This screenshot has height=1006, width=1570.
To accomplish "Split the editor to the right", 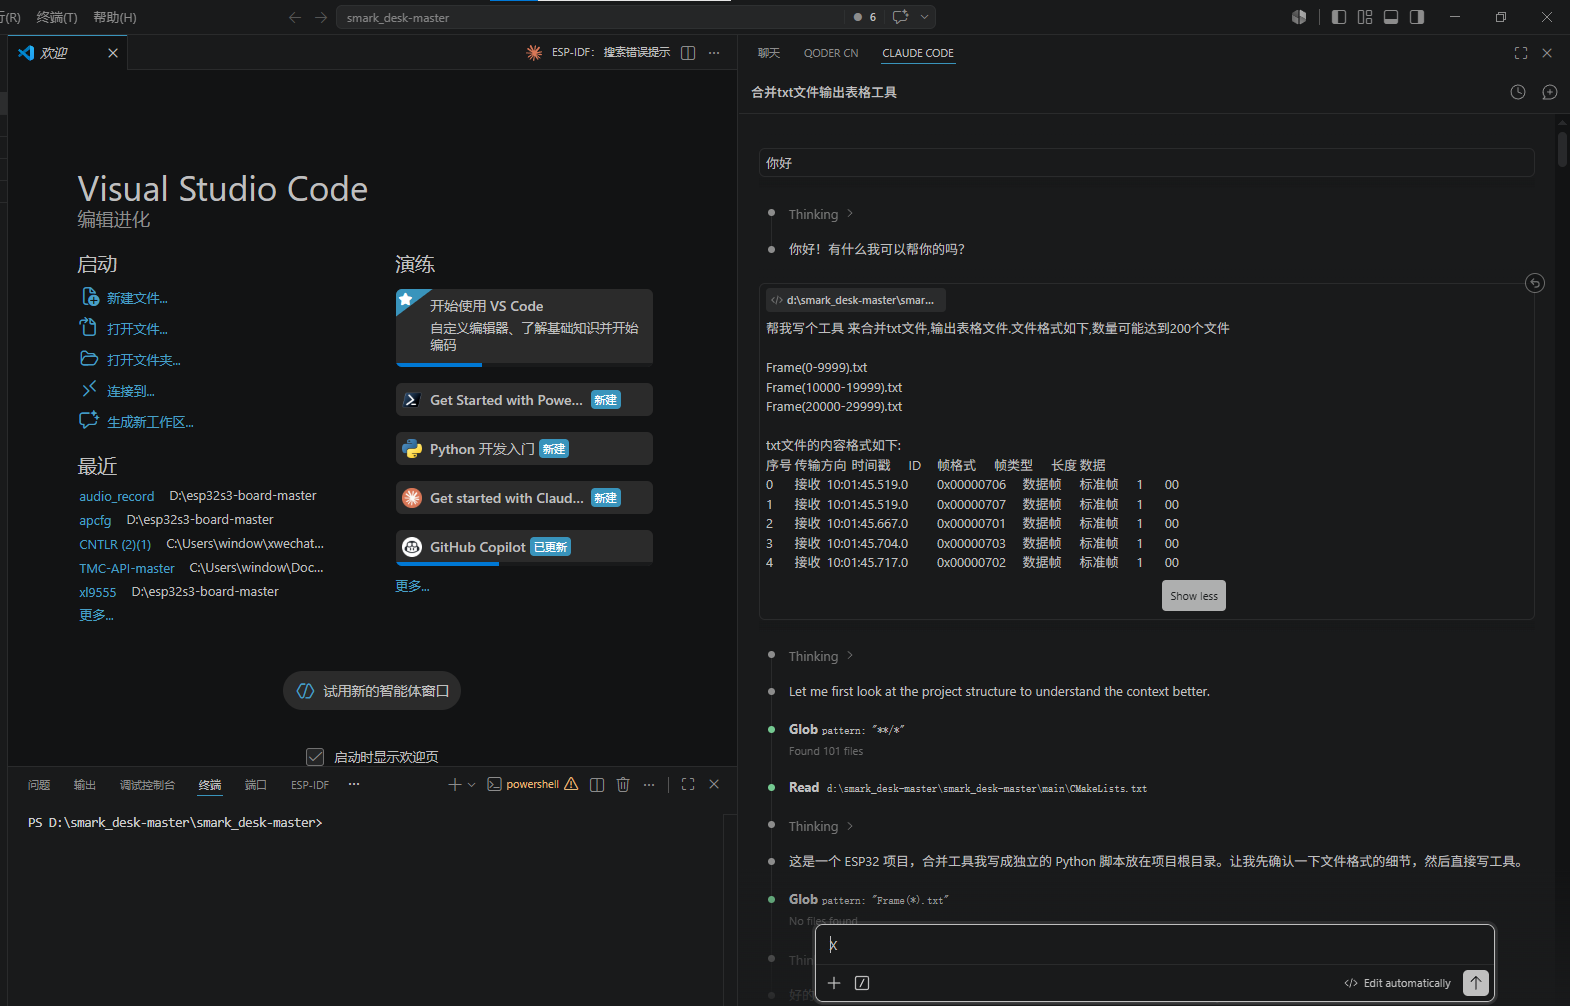I will pos(688,53).
